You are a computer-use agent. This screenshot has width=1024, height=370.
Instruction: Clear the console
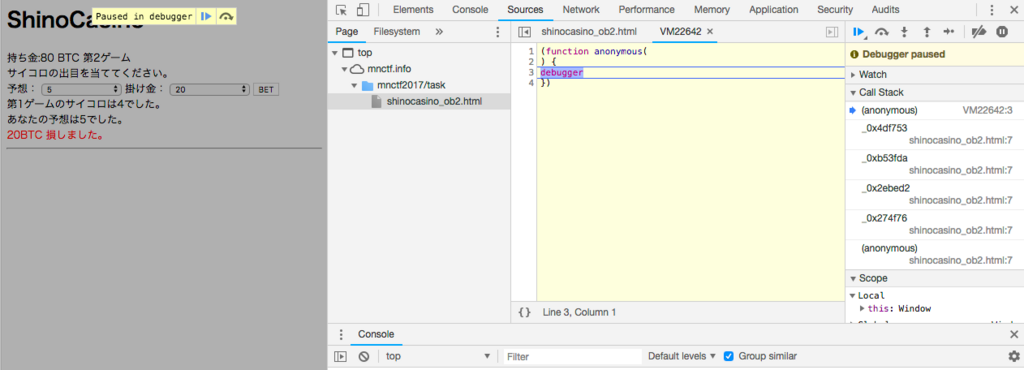tap(364, 356)
